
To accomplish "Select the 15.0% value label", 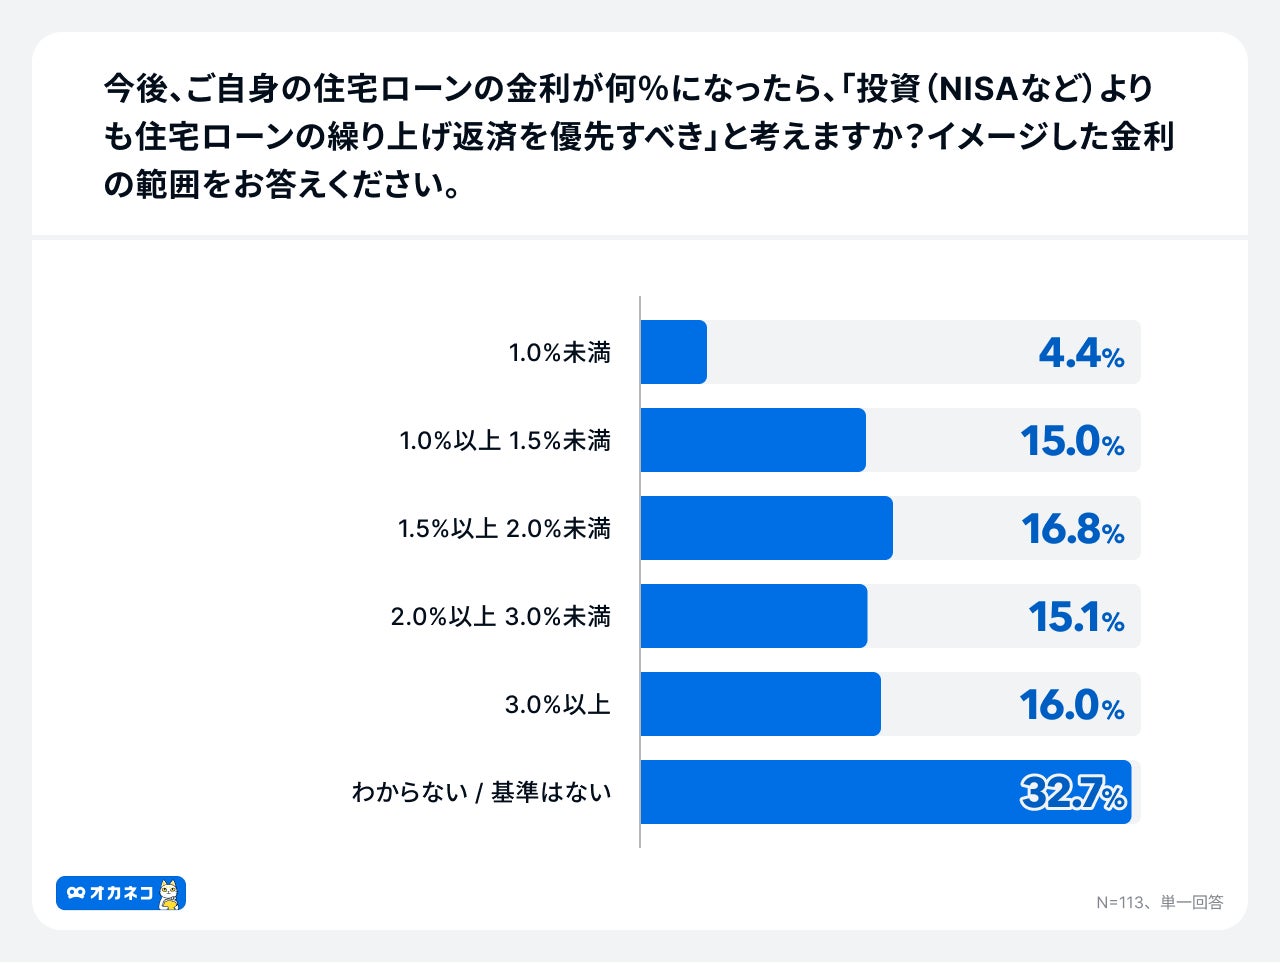I will 1072,441.
